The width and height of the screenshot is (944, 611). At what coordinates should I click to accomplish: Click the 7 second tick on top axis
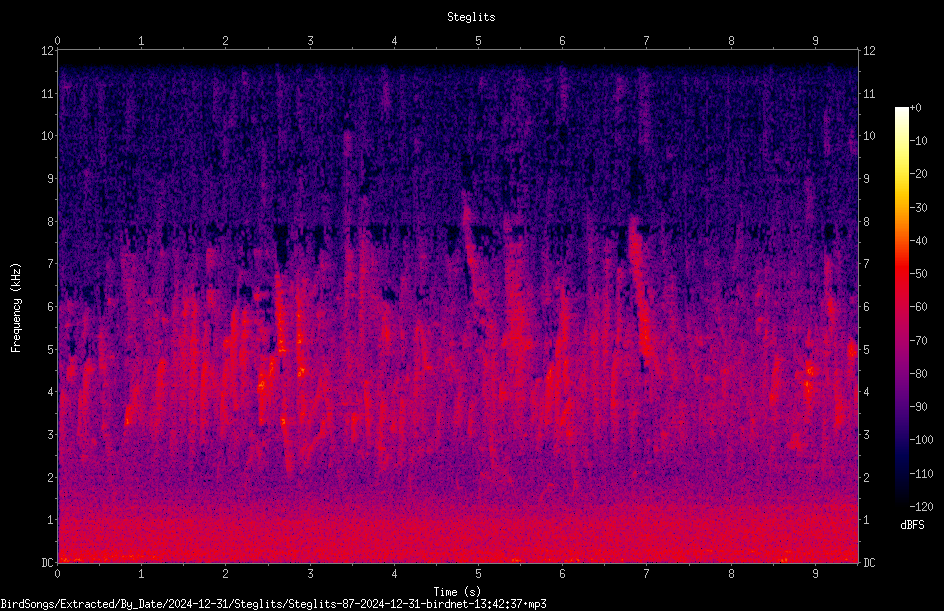tap(647, 40)
